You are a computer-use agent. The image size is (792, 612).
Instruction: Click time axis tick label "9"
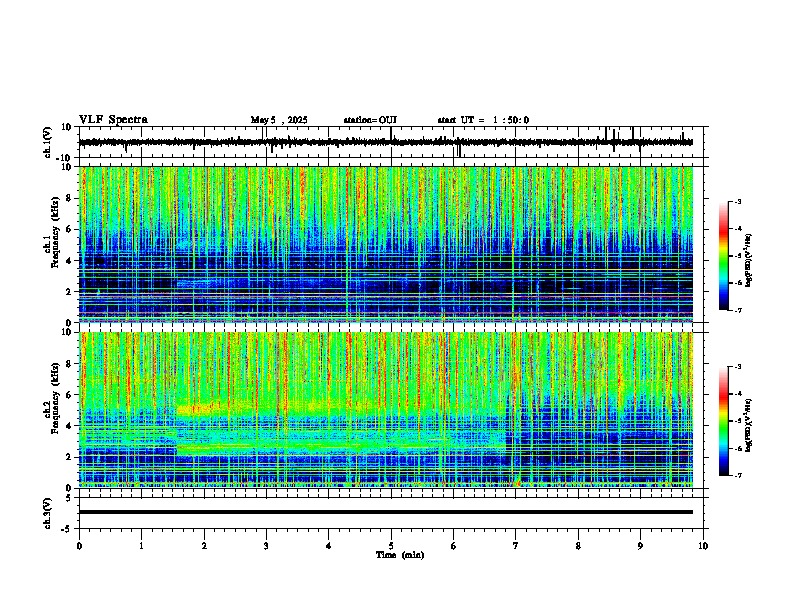tap(640, 546)
